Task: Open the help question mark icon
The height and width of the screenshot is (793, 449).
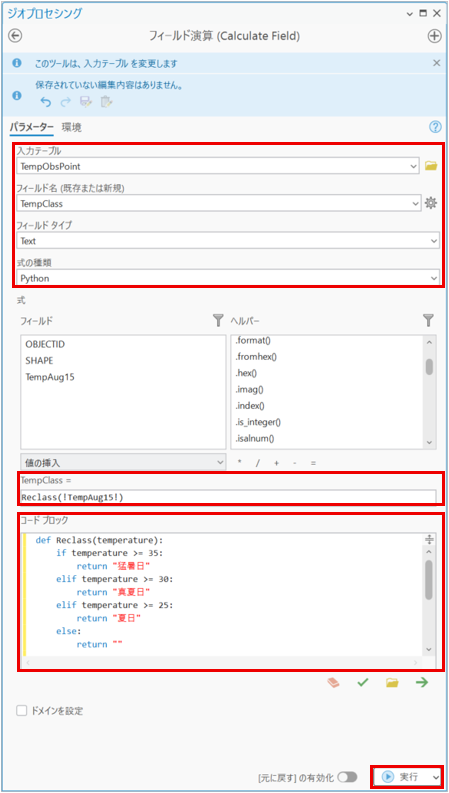Action: [x=435, y=127]
